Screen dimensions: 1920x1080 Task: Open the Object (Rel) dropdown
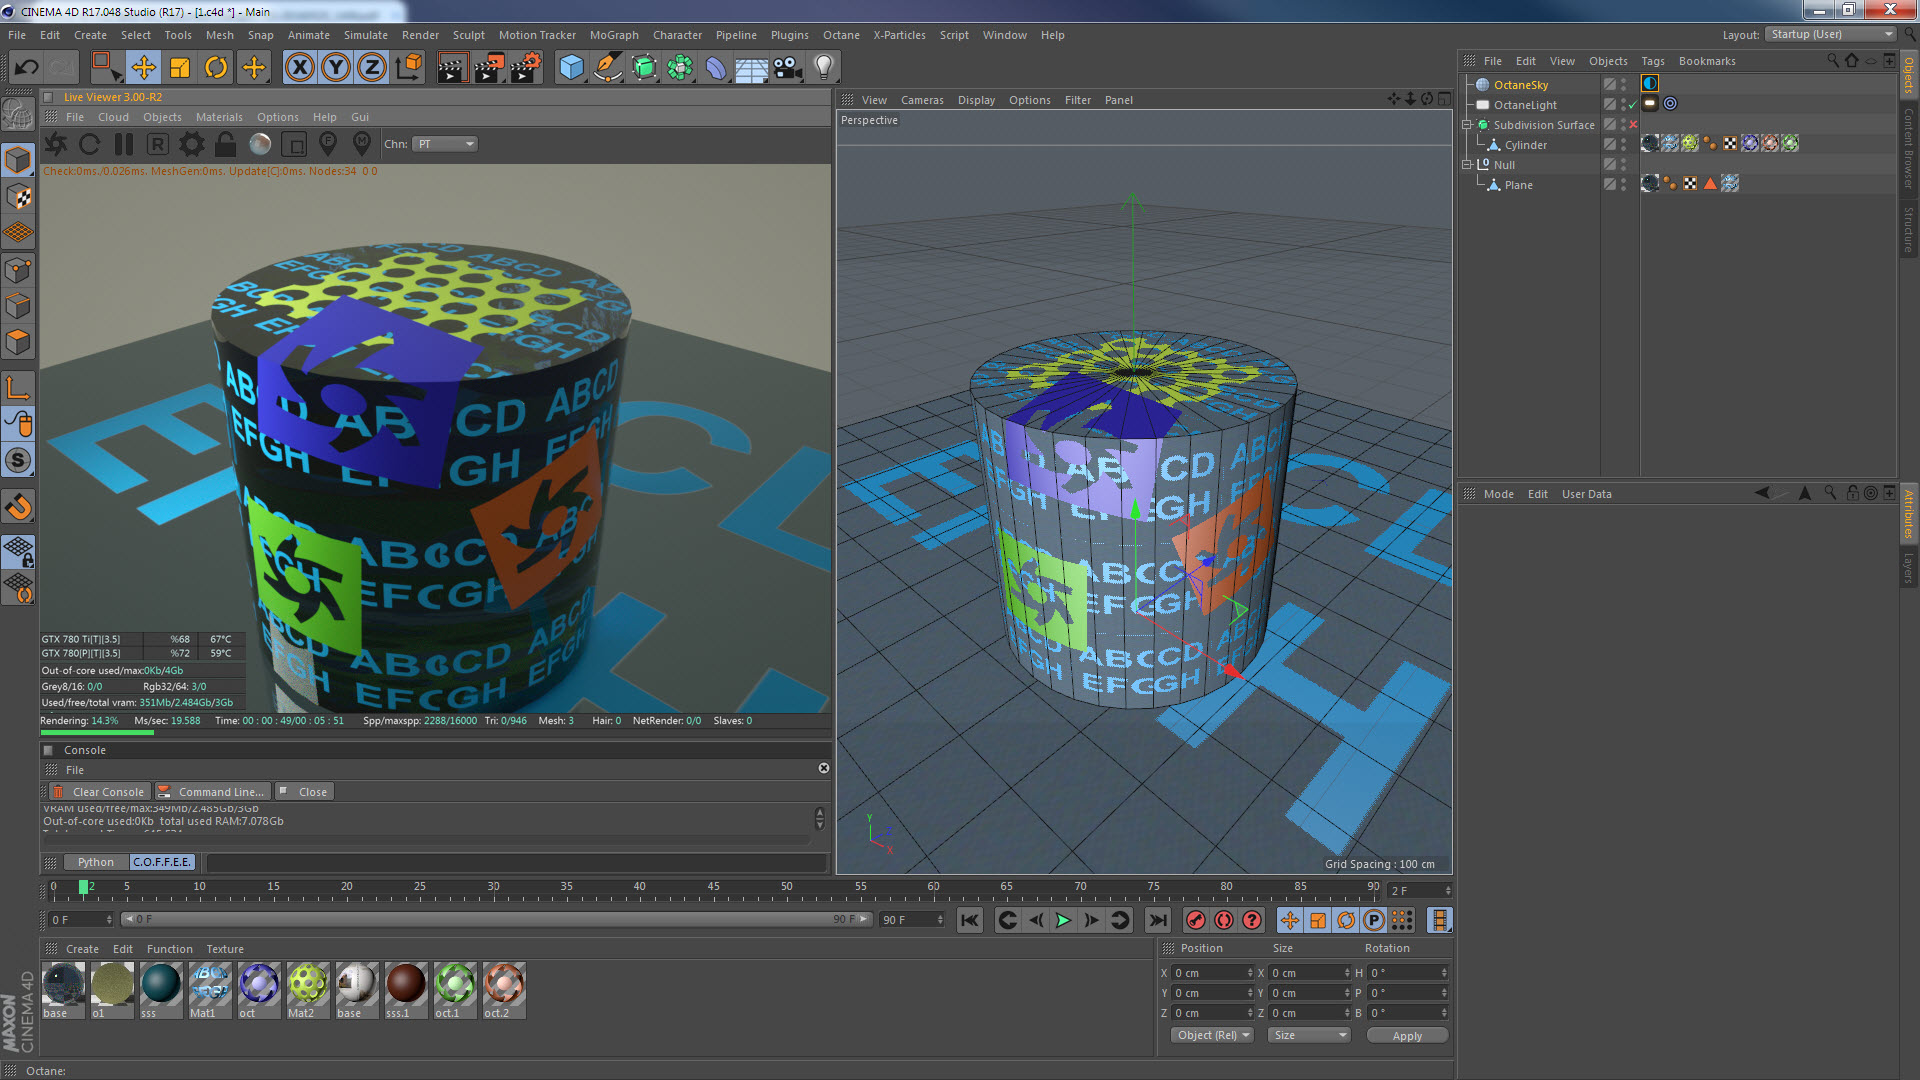1212,1035
